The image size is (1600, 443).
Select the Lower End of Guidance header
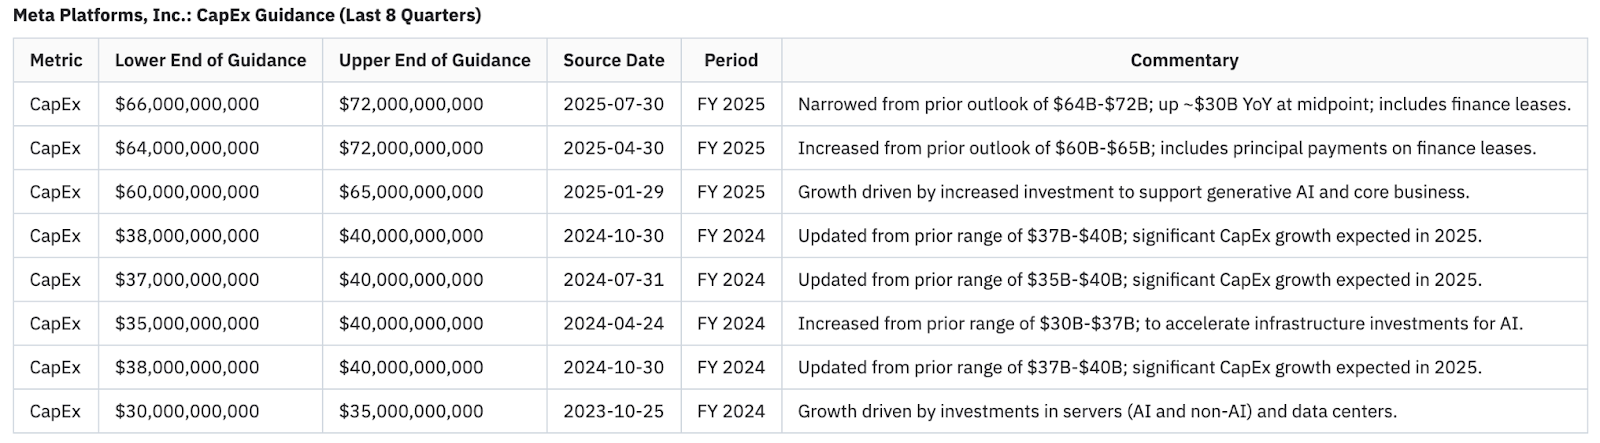point(210,60)
